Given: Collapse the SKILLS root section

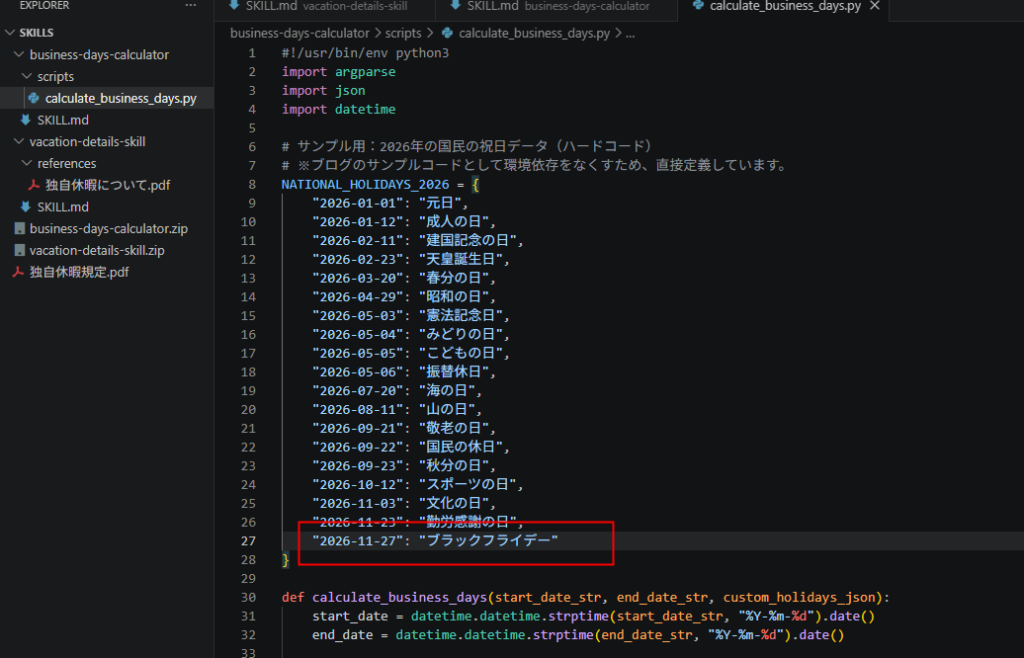Looking at the screenshot, I should [10, 33].
